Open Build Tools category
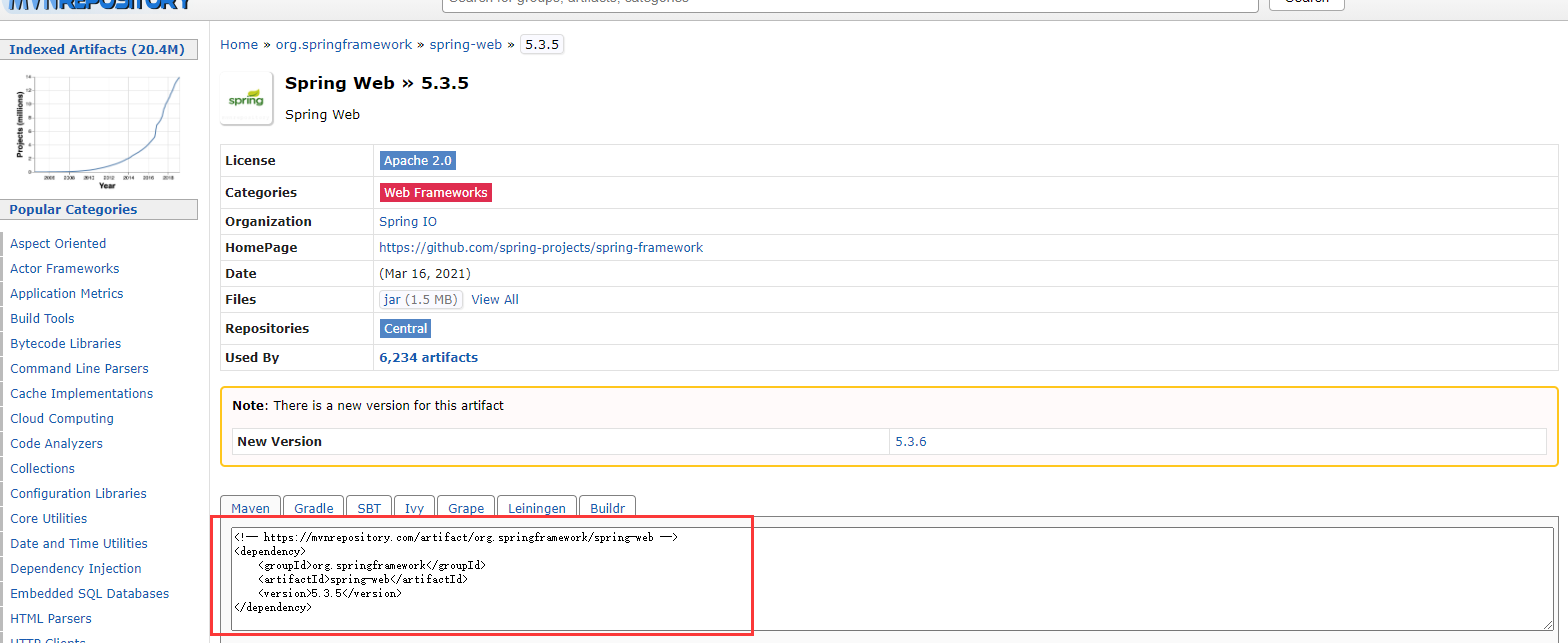This screenshot has width=1568, height=643. pyautogui.click(x=42, y=318)
